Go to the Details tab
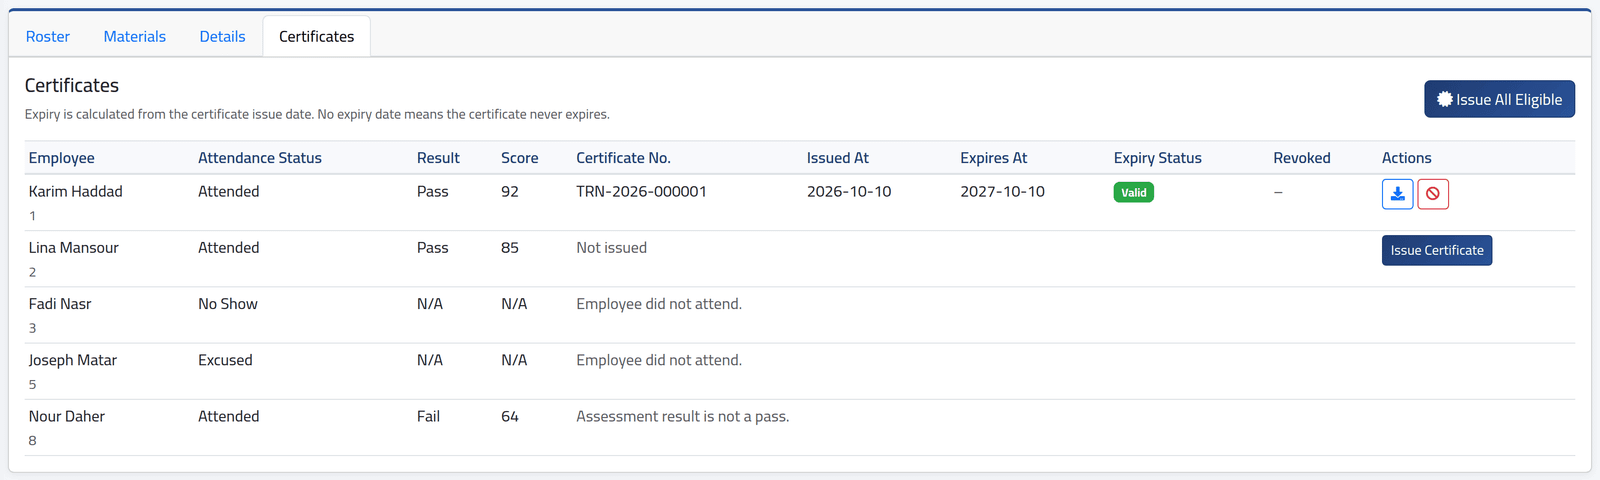Screen dimensions: 1600x480 click(222, 36)
